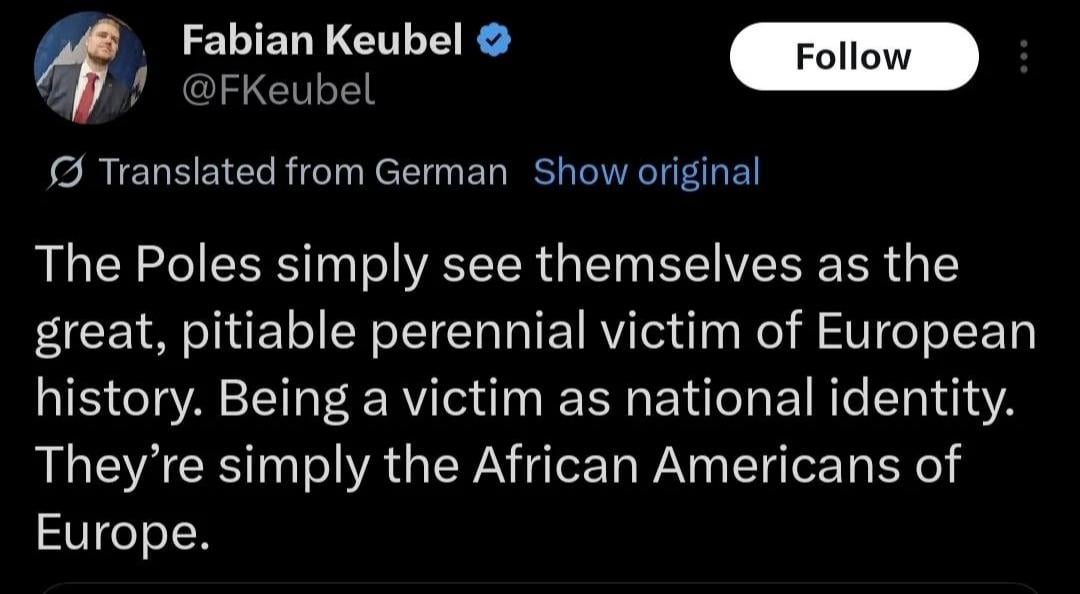Click the line 'history. Being a victim'

coord(524,399)
